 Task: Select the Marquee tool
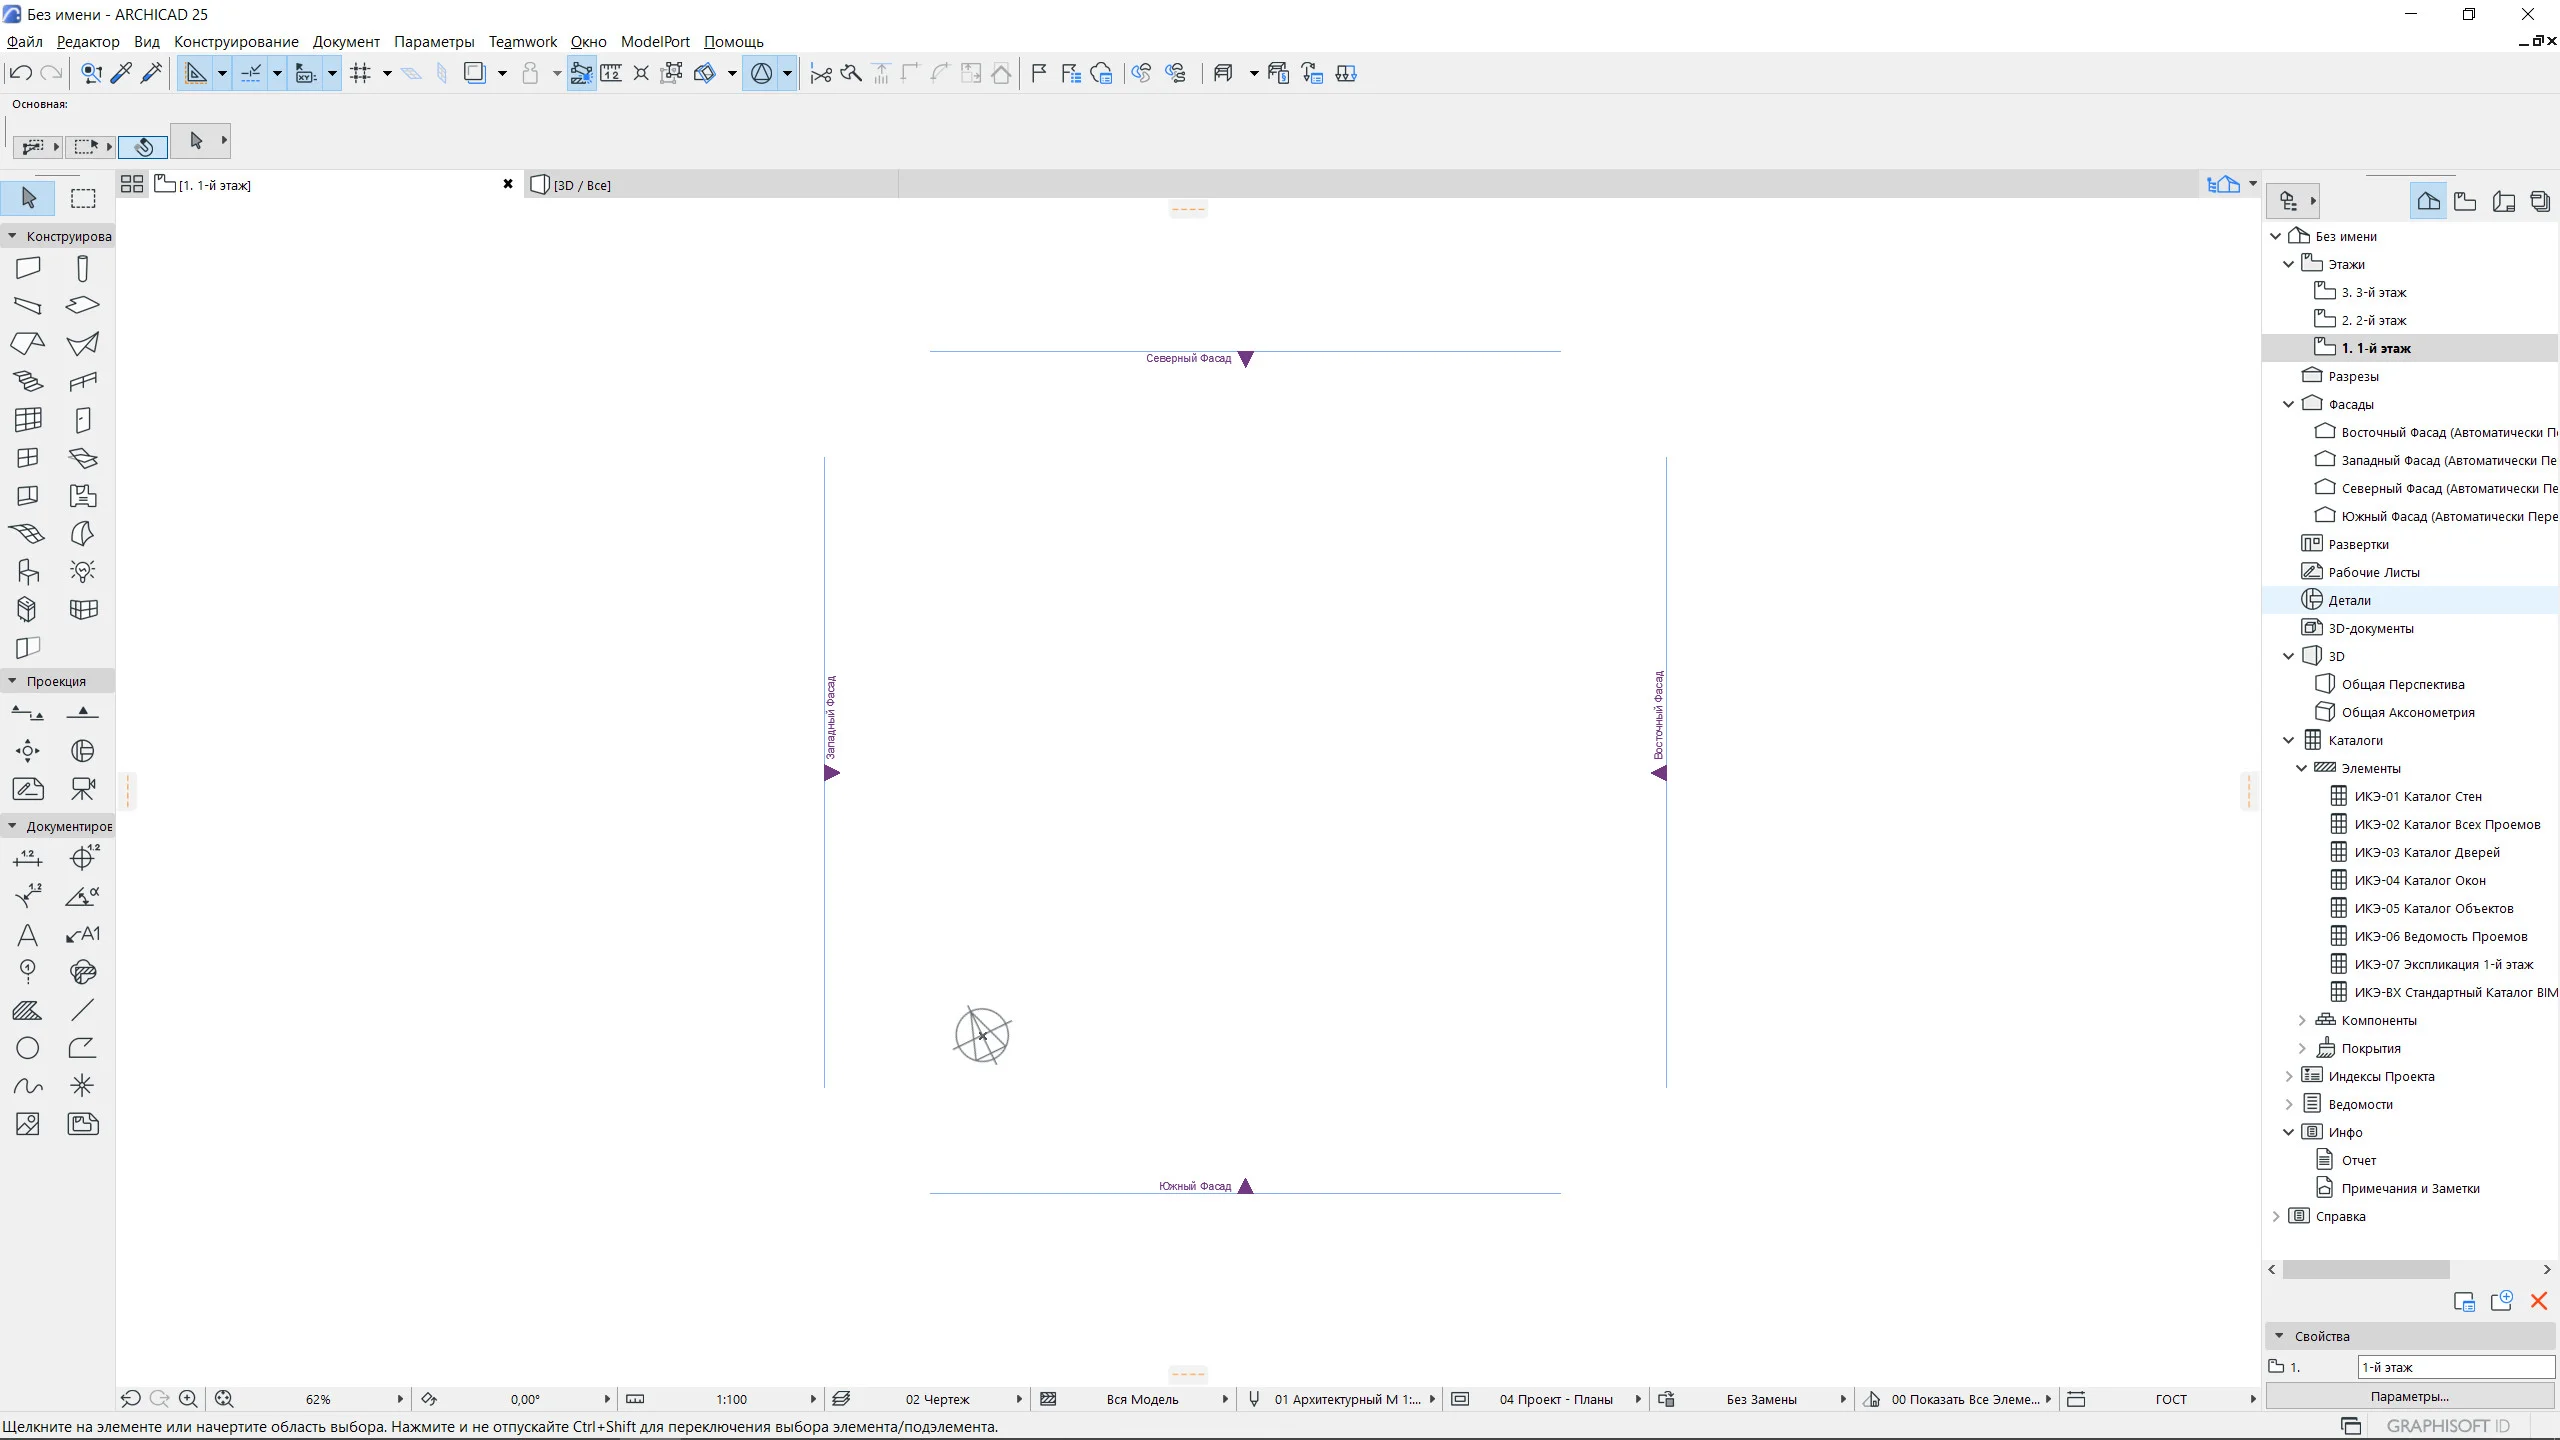coord(83,198)
